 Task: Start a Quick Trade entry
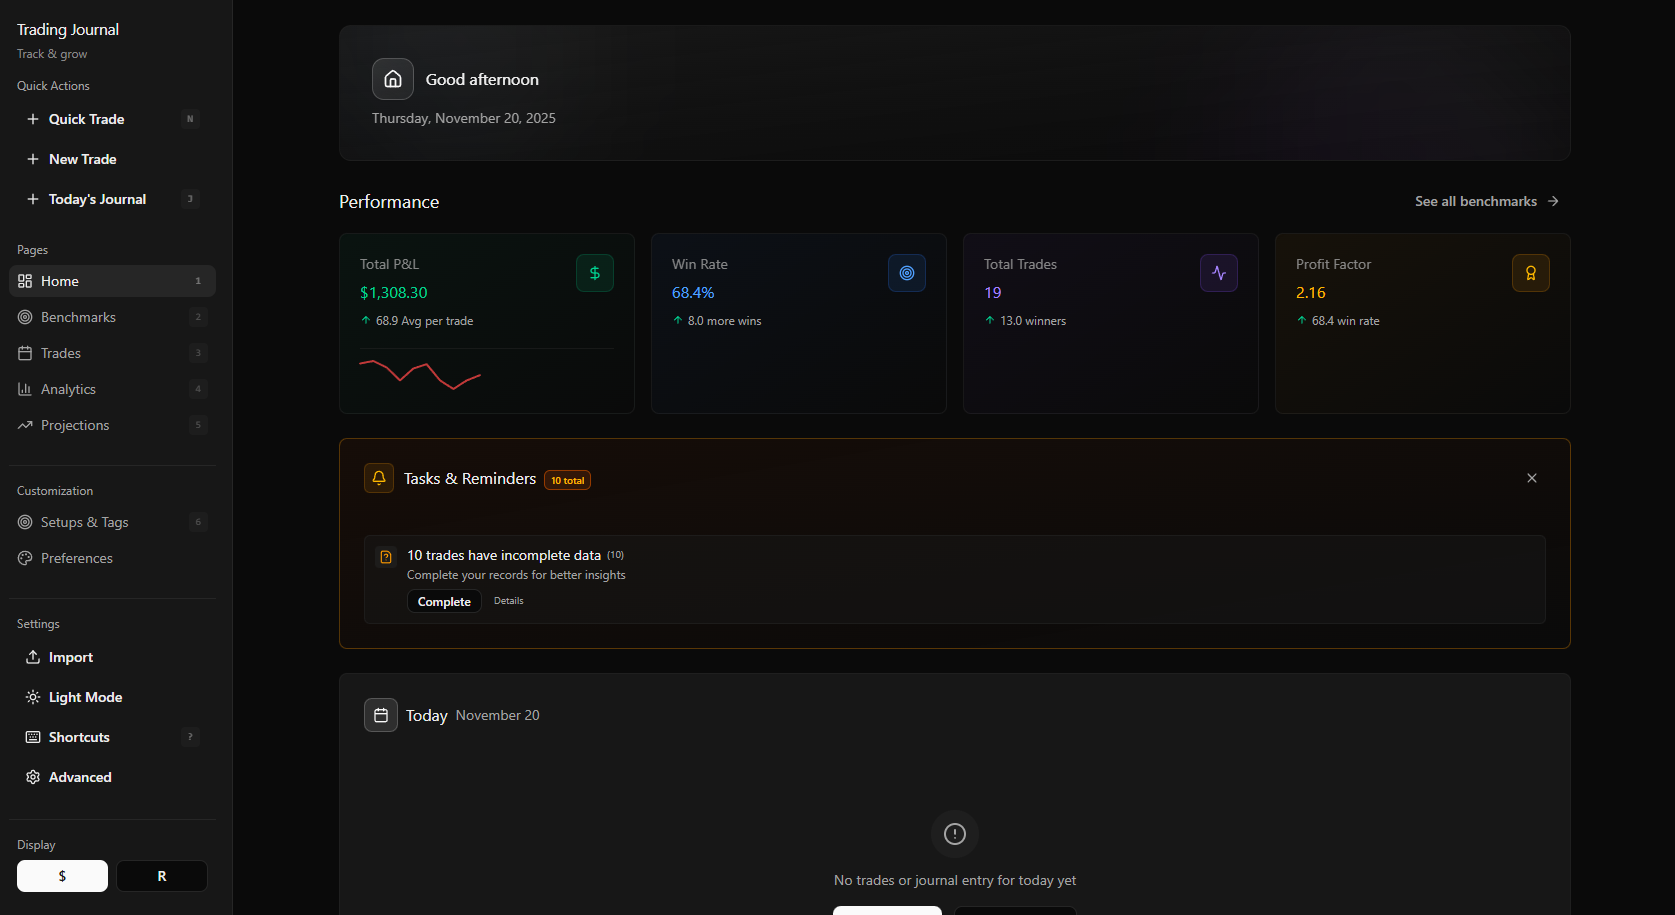click(86, 119)
